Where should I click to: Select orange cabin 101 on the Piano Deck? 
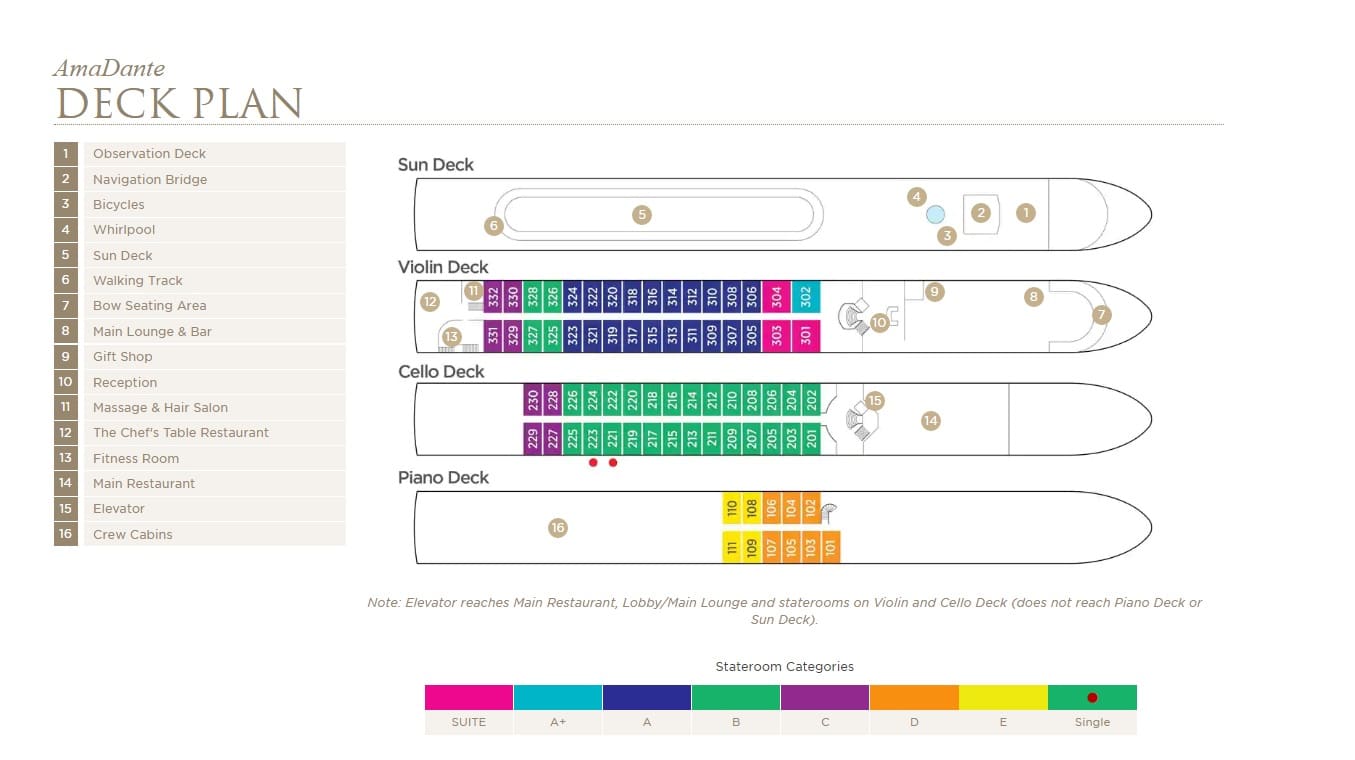pos(831,547)
